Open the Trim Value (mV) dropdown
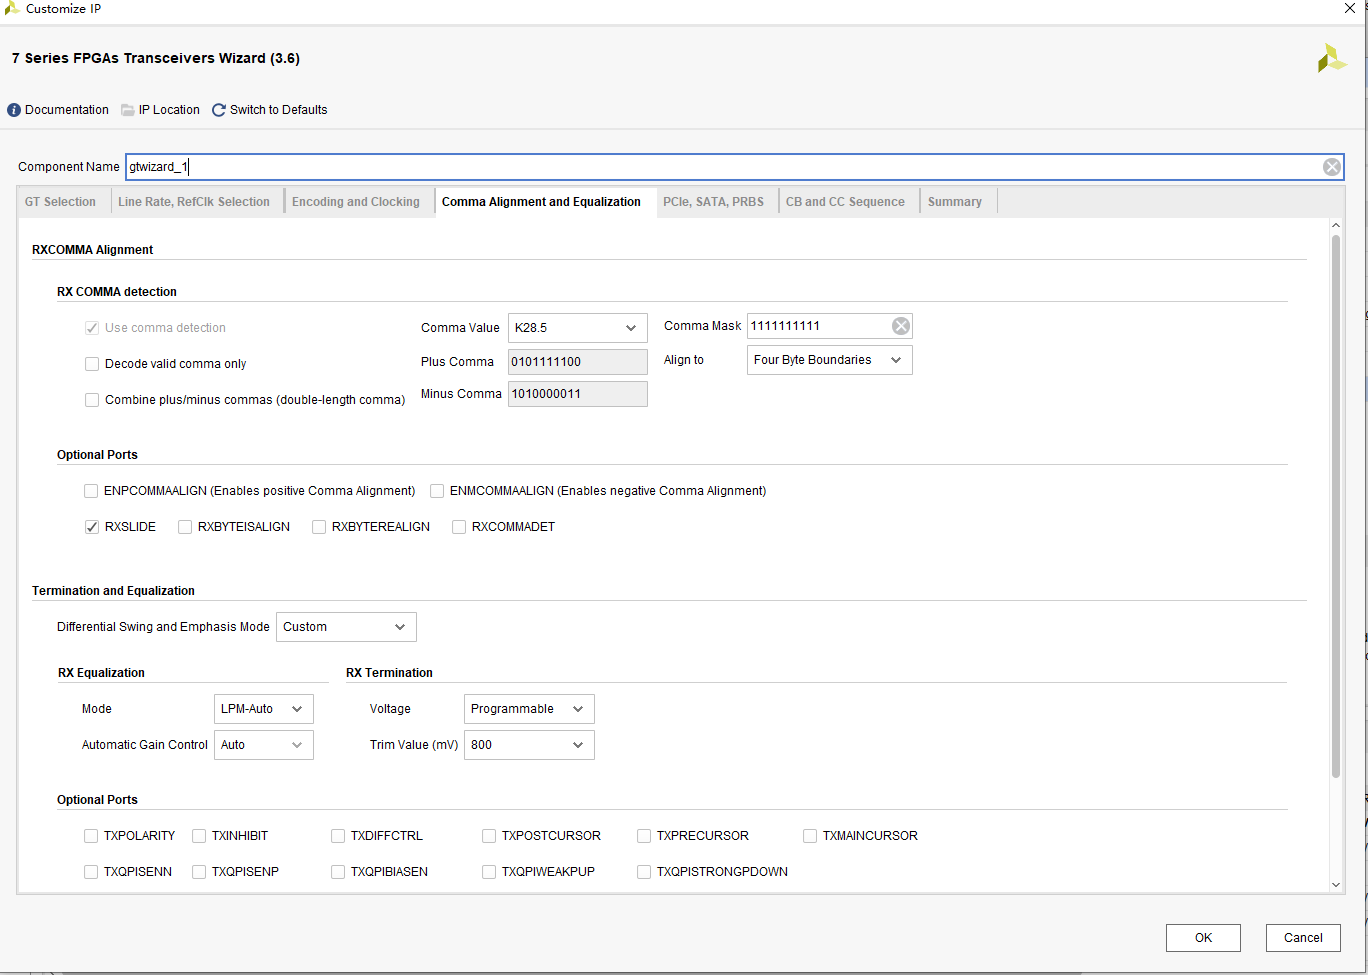The image size is (1368, 975). (x=529, y=745)
